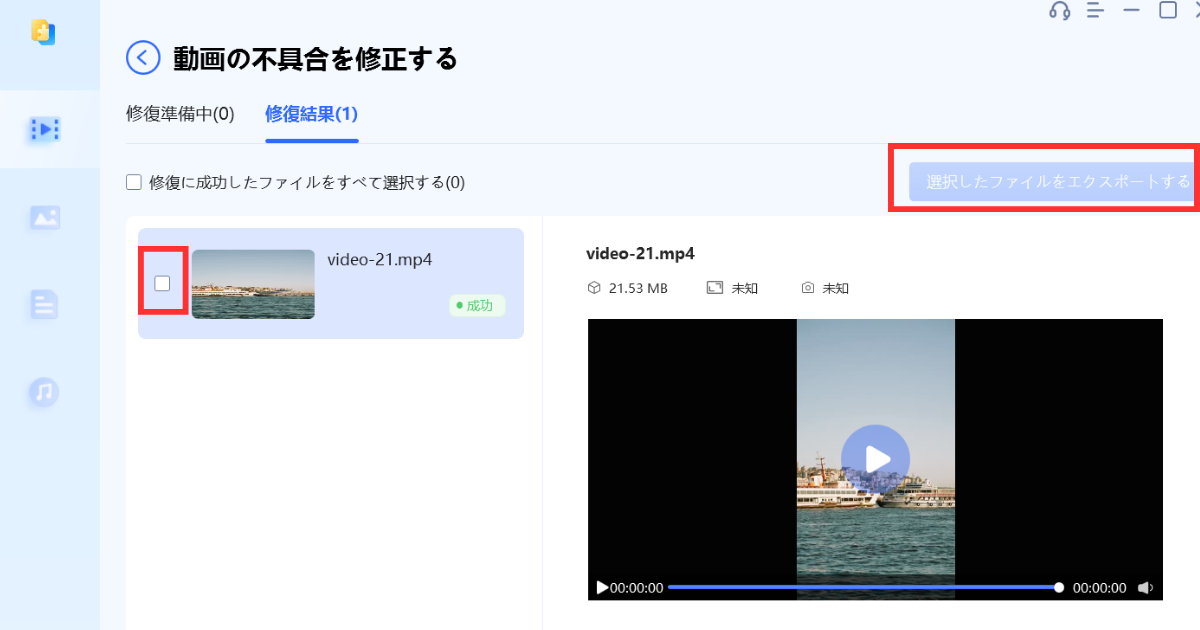Select the video-21.mp4 thumbnail in the list
Image resolution: width=1200 pixels, height=630 pixels.
click(x=253, y=284)
